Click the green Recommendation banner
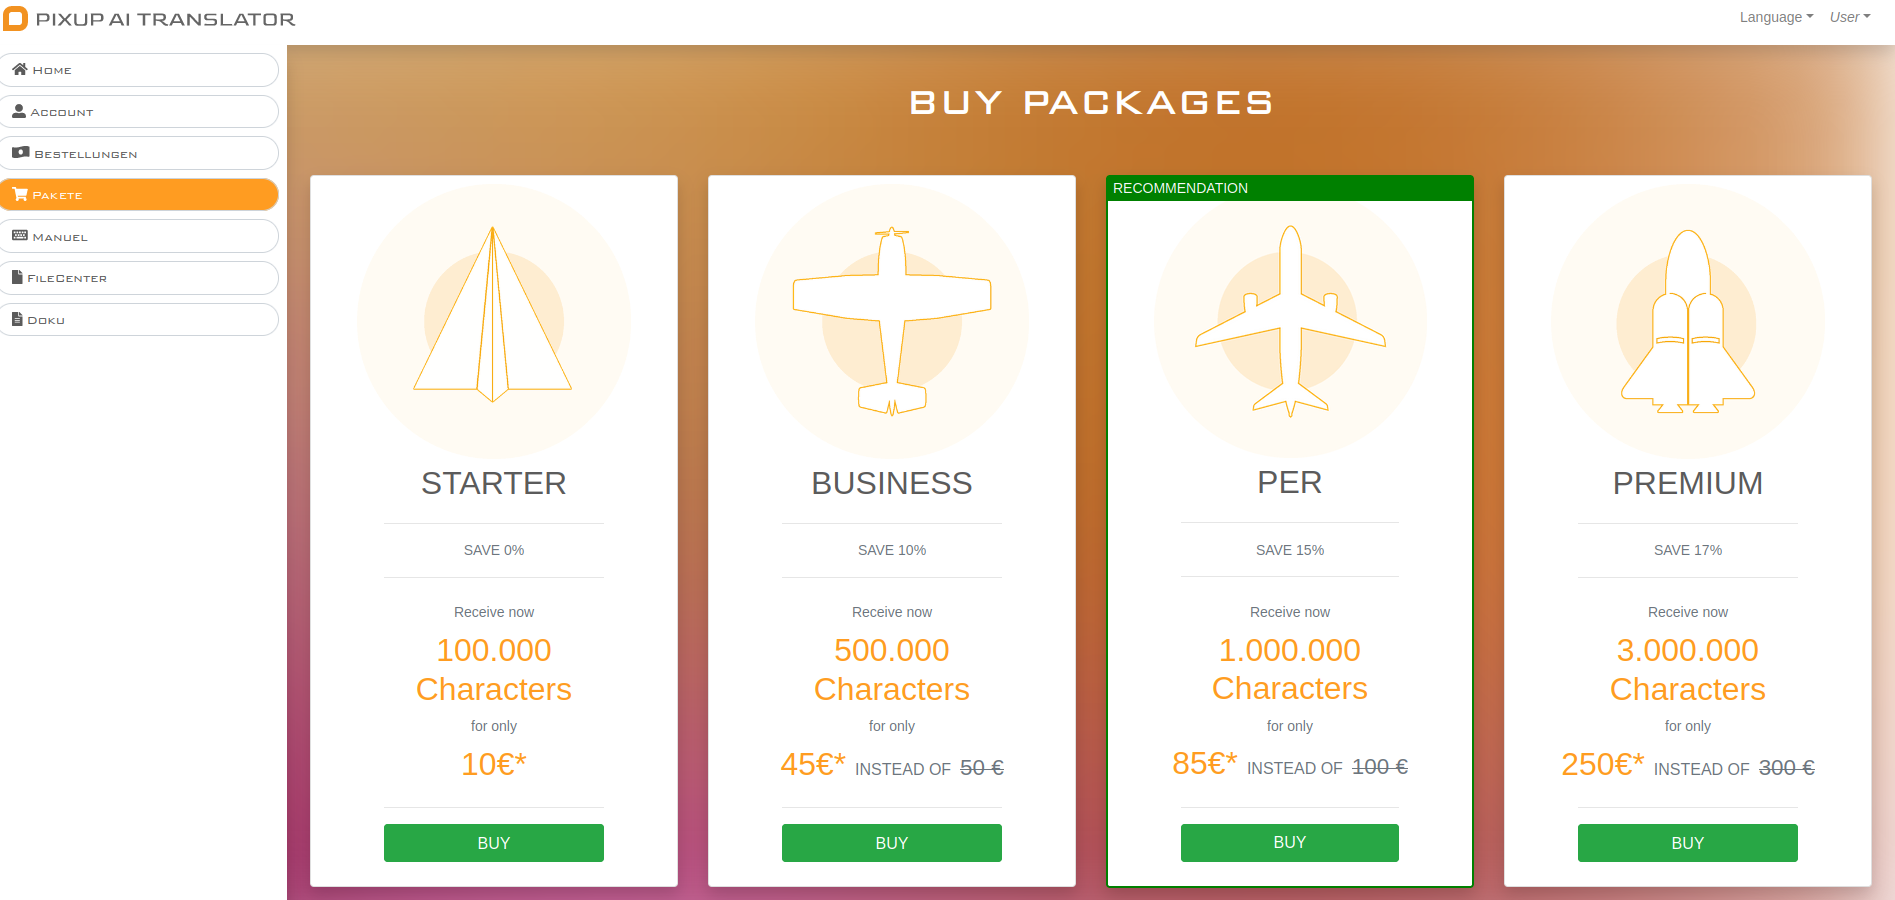Image resolution: width=1895 pixels, height=900 pixels. (1289, 188)
